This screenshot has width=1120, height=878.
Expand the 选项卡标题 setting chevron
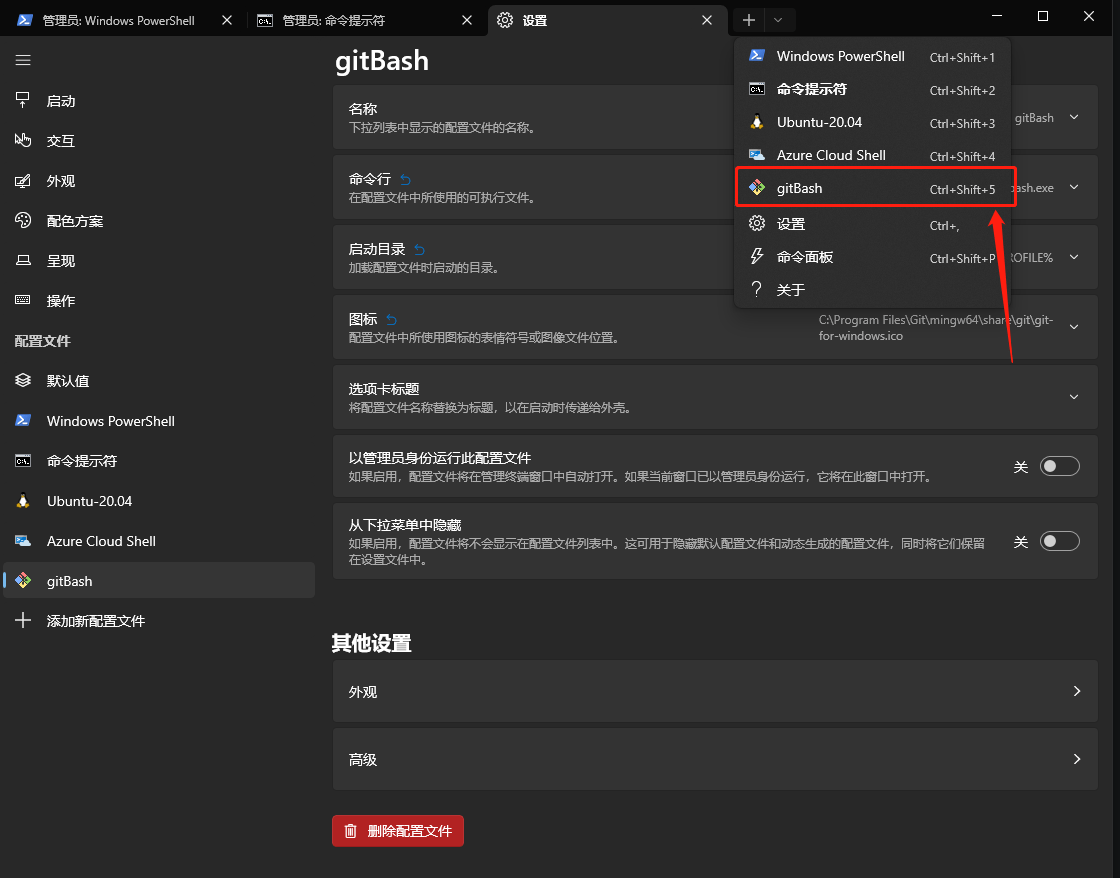pos(1074,397)
